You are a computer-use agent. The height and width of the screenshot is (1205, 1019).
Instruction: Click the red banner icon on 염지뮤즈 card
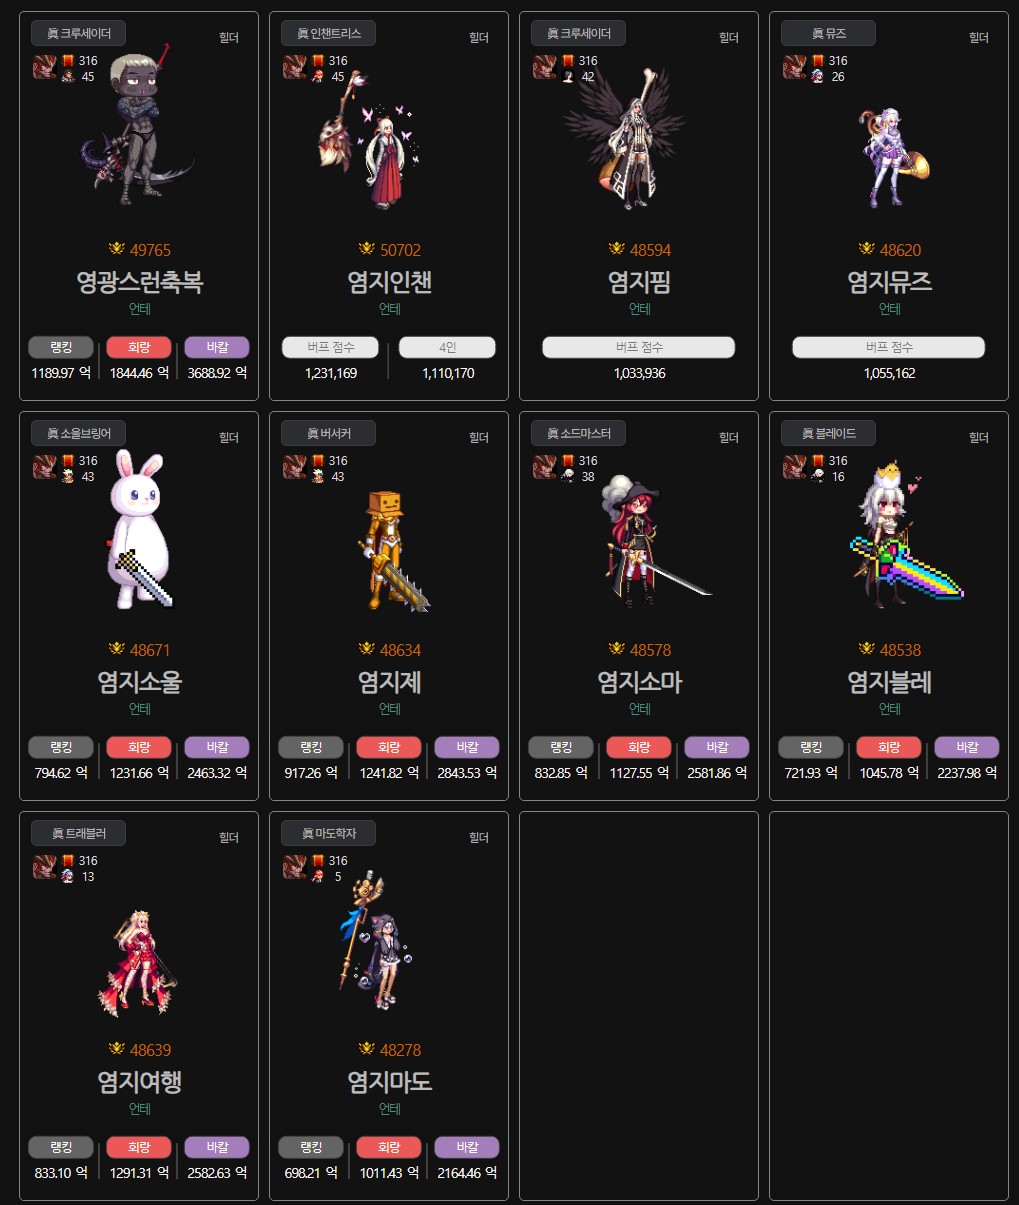817,61
